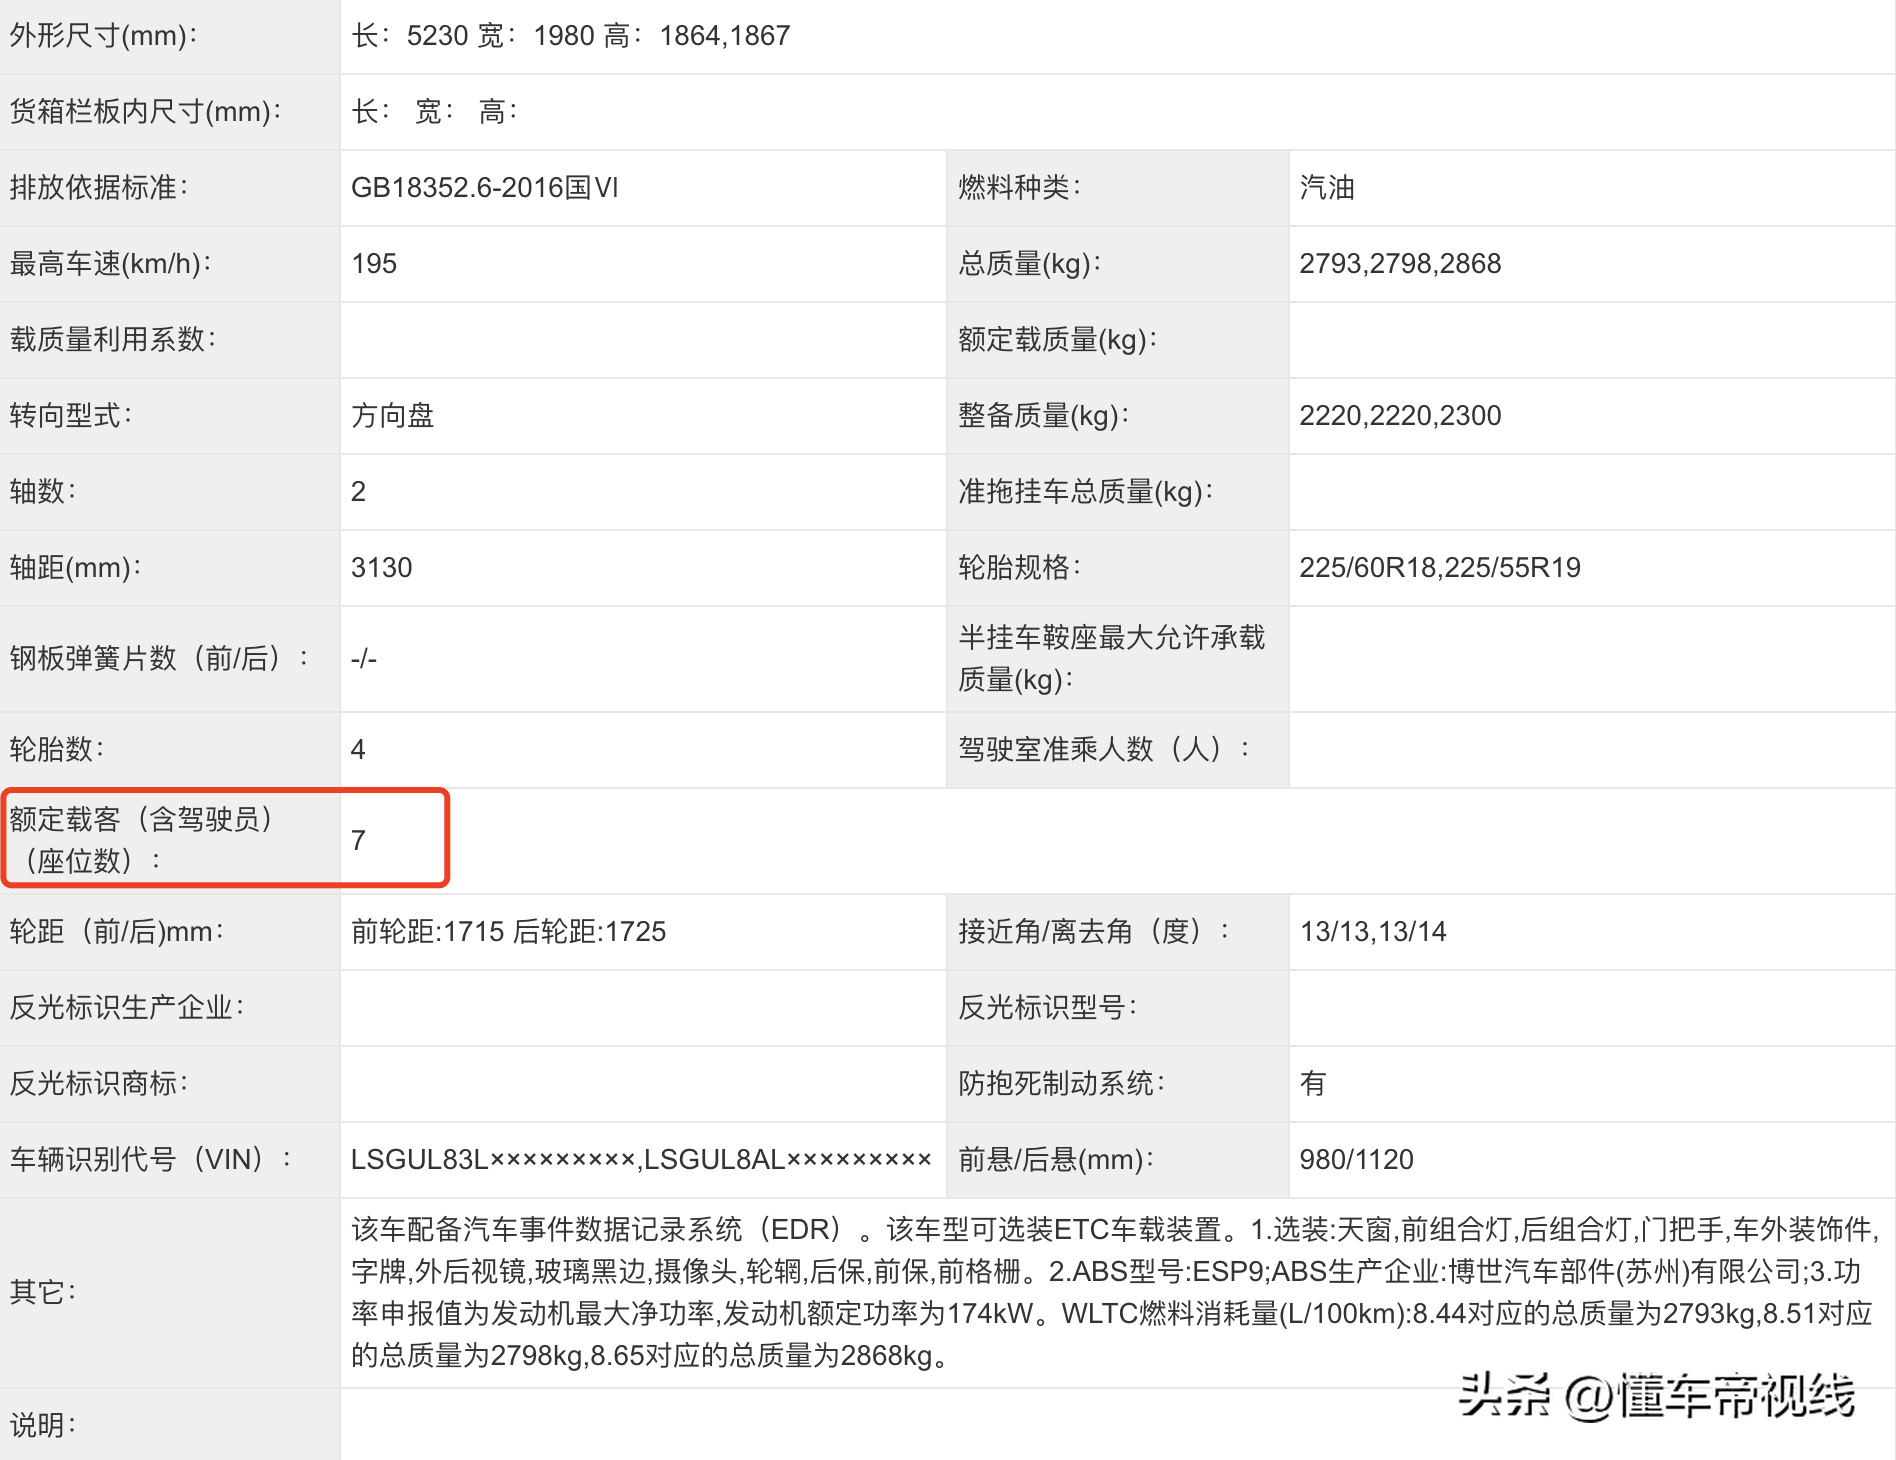Viewport: 1896px width, 1460px height.
Task: Click the fuel type value 汽油
Action: tap(1327, 187)
